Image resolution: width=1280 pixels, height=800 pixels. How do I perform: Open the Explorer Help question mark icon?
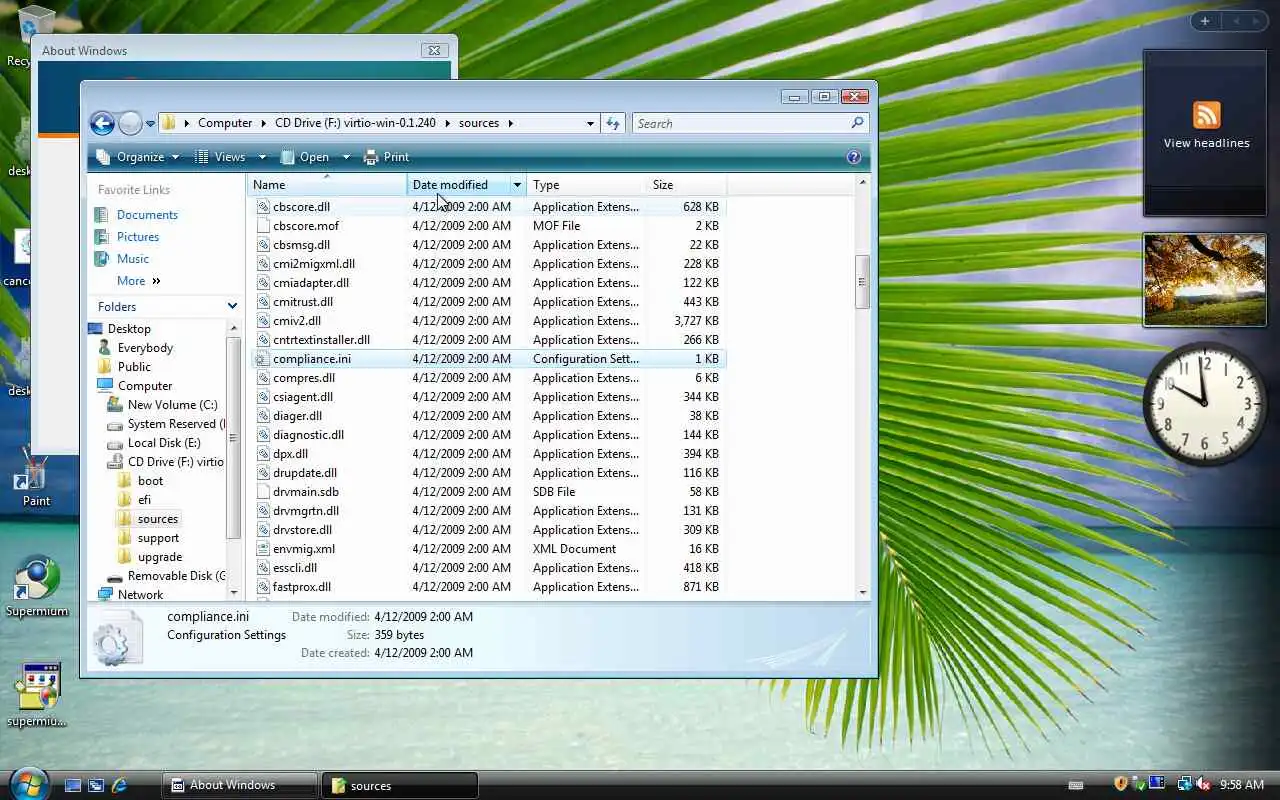[853, 157]
